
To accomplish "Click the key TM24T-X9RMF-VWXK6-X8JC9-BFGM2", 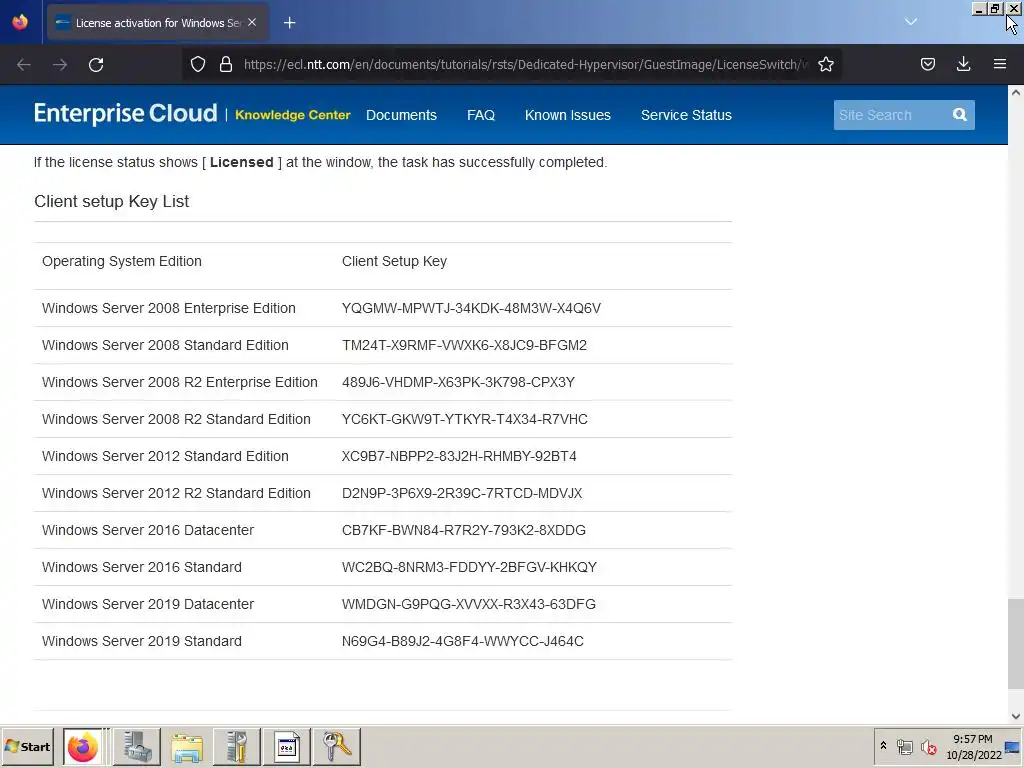I will click(464, 345).
